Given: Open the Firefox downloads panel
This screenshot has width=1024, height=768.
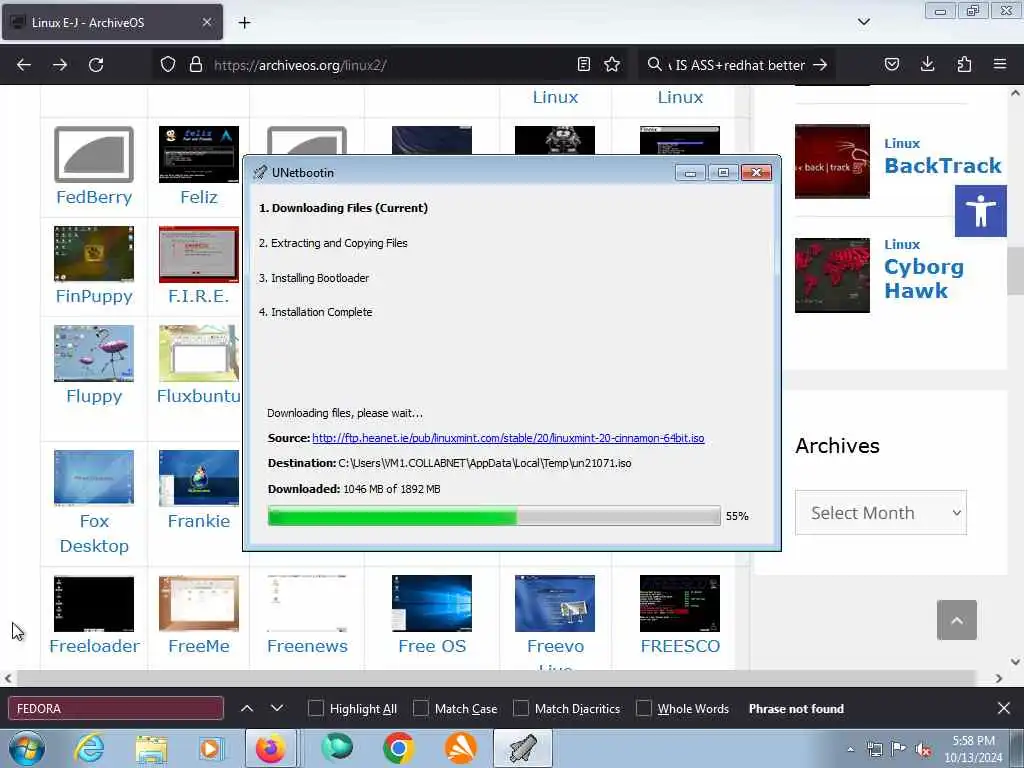Looking at the screenshot, I should tap(927, 65).
